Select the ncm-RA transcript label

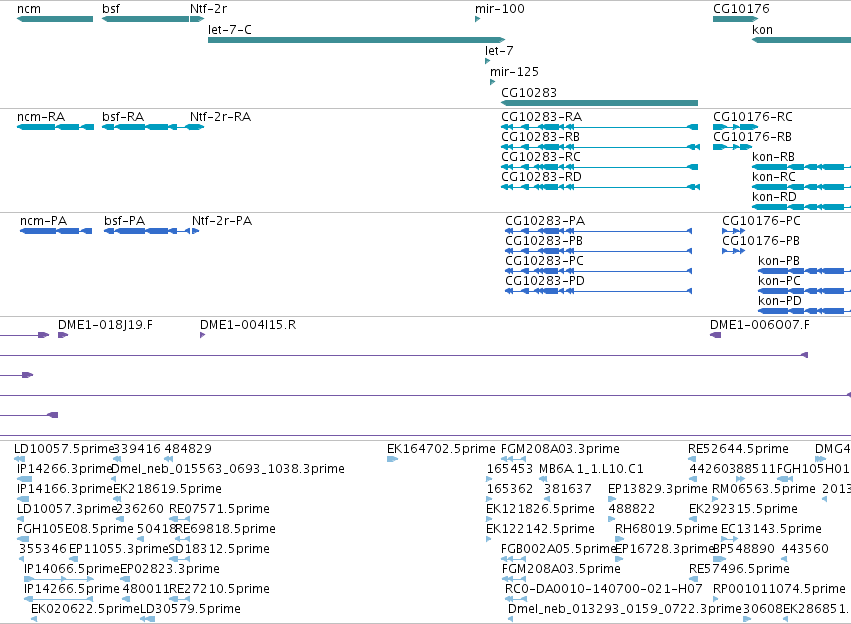[x=41, y=117]
